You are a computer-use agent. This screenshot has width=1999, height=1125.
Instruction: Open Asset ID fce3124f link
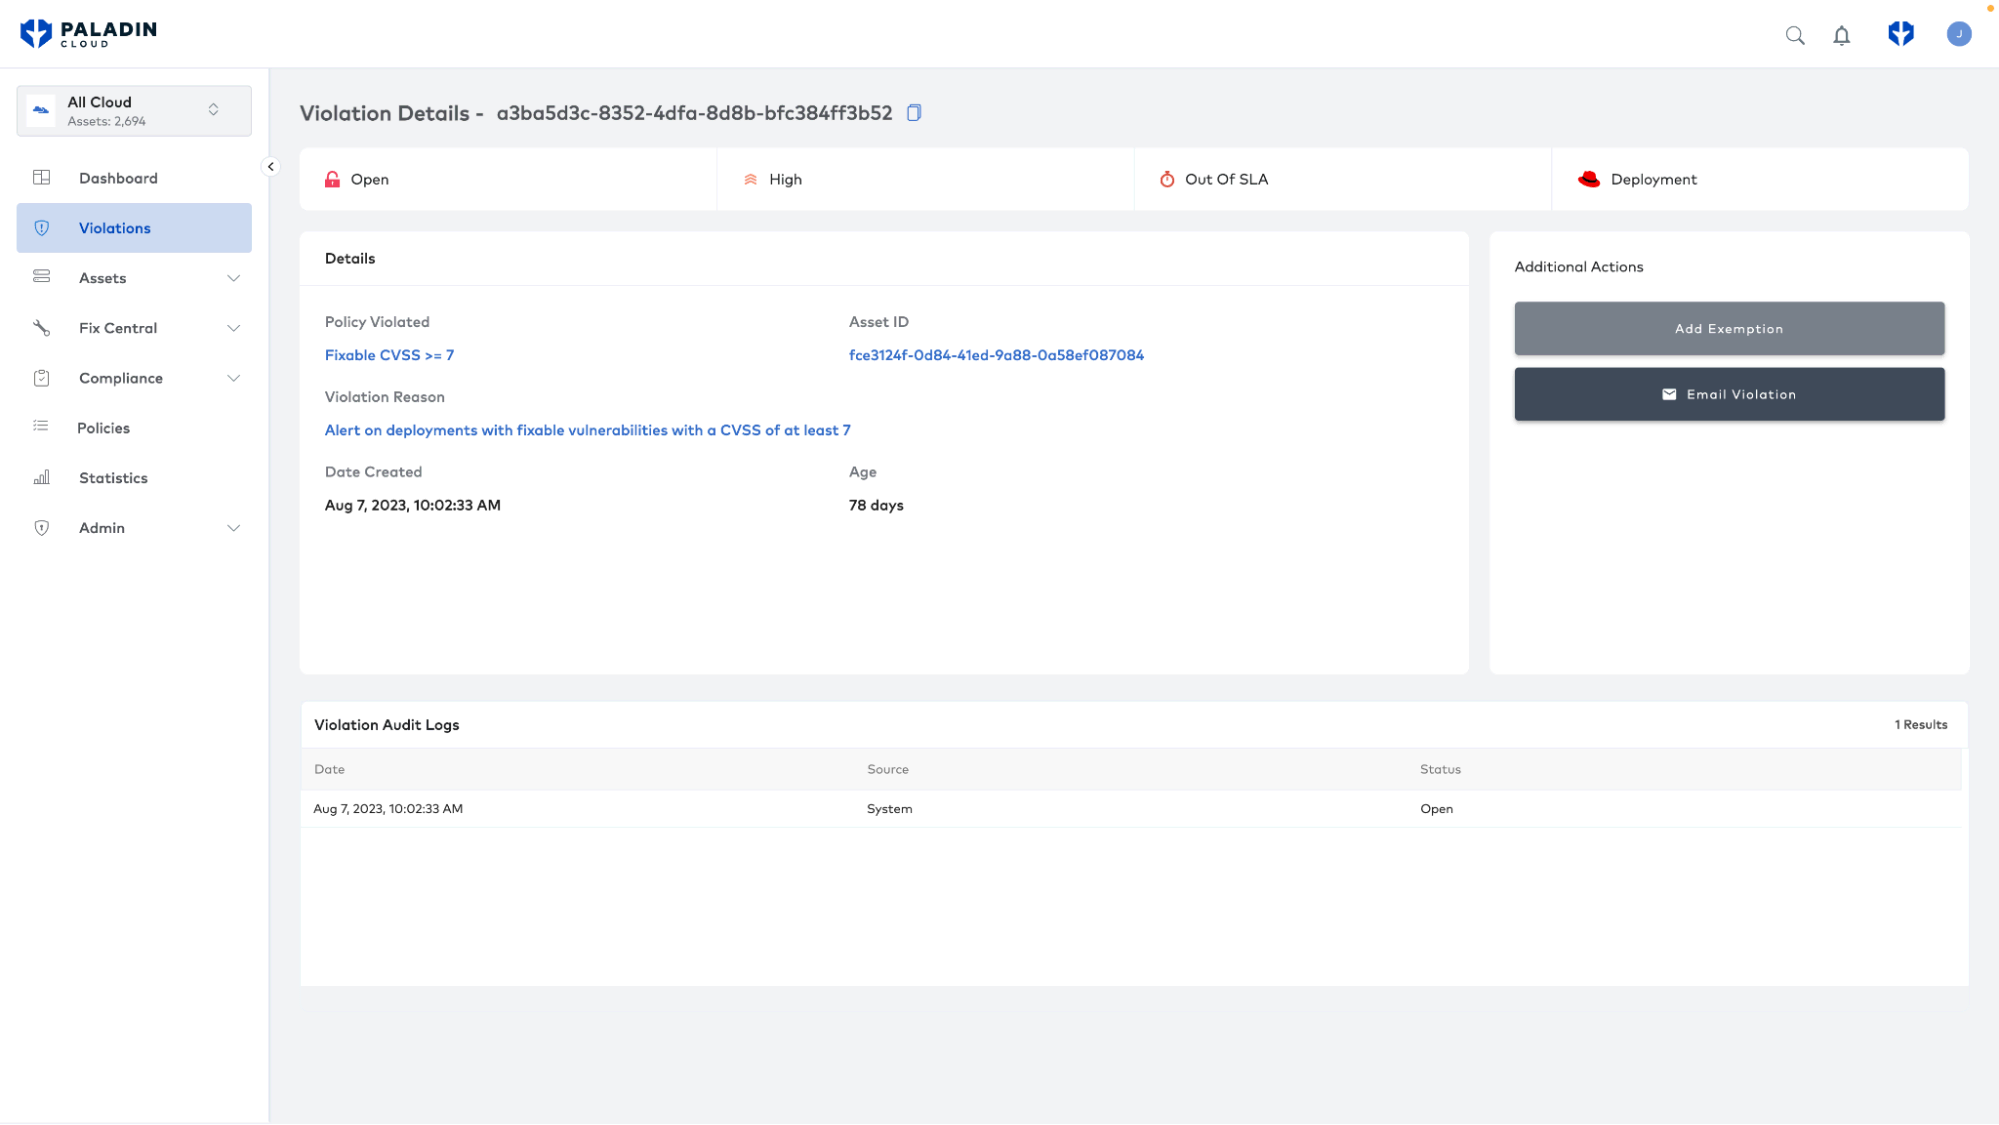995,355
